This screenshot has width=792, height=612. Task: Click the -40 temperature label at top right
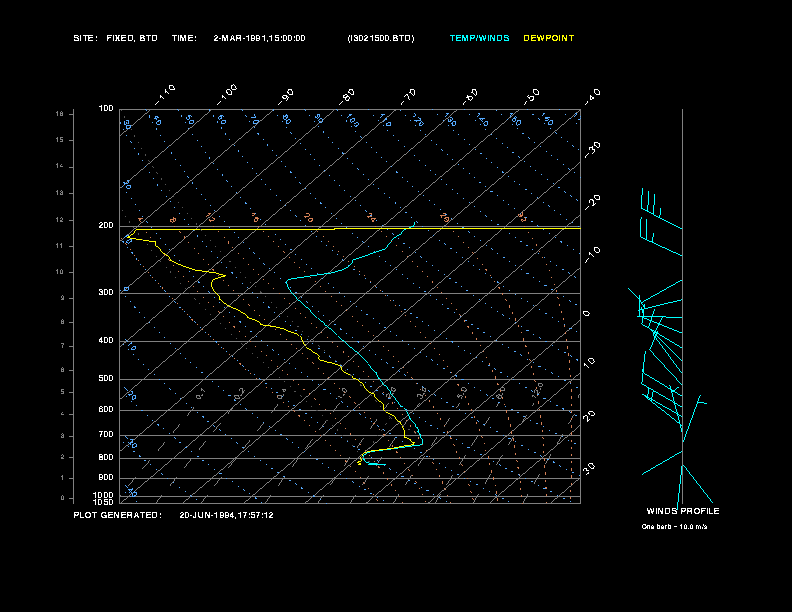tap(592, 95)
